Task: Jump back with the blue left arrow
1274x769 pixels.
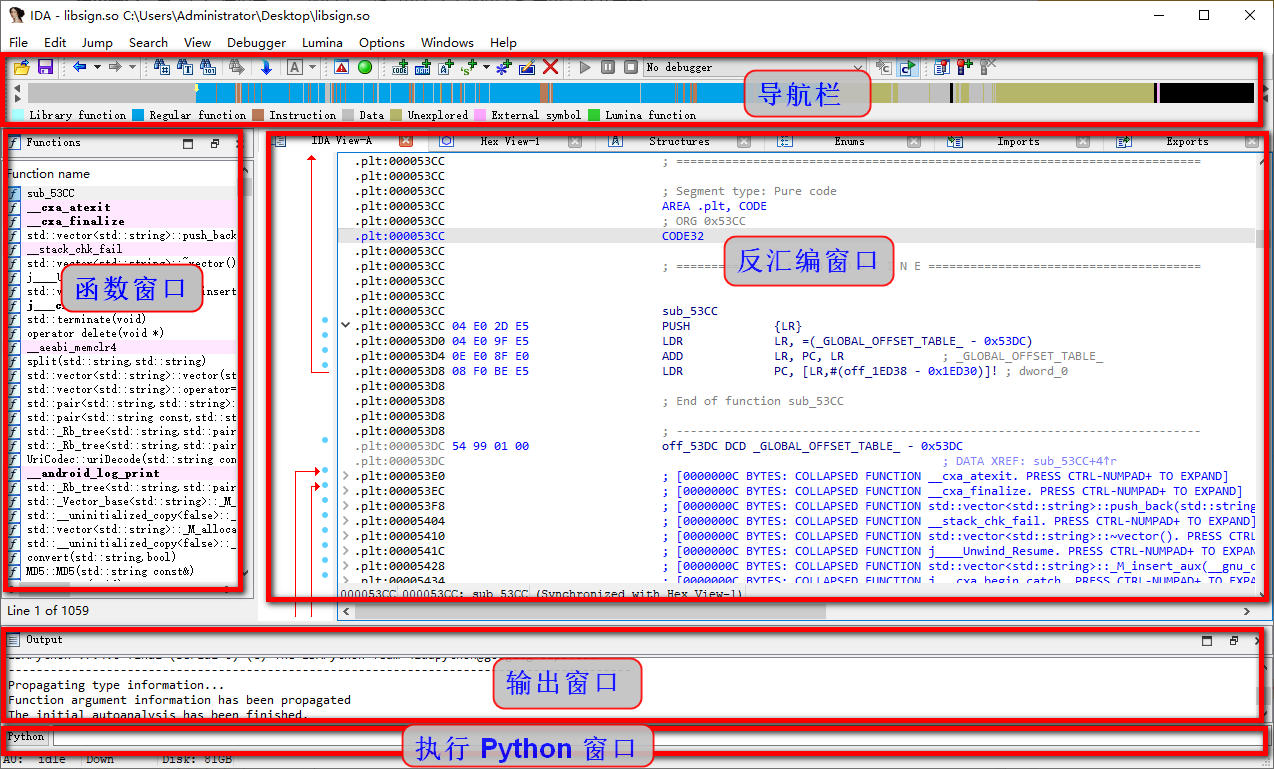Action: tap(80, 67)
